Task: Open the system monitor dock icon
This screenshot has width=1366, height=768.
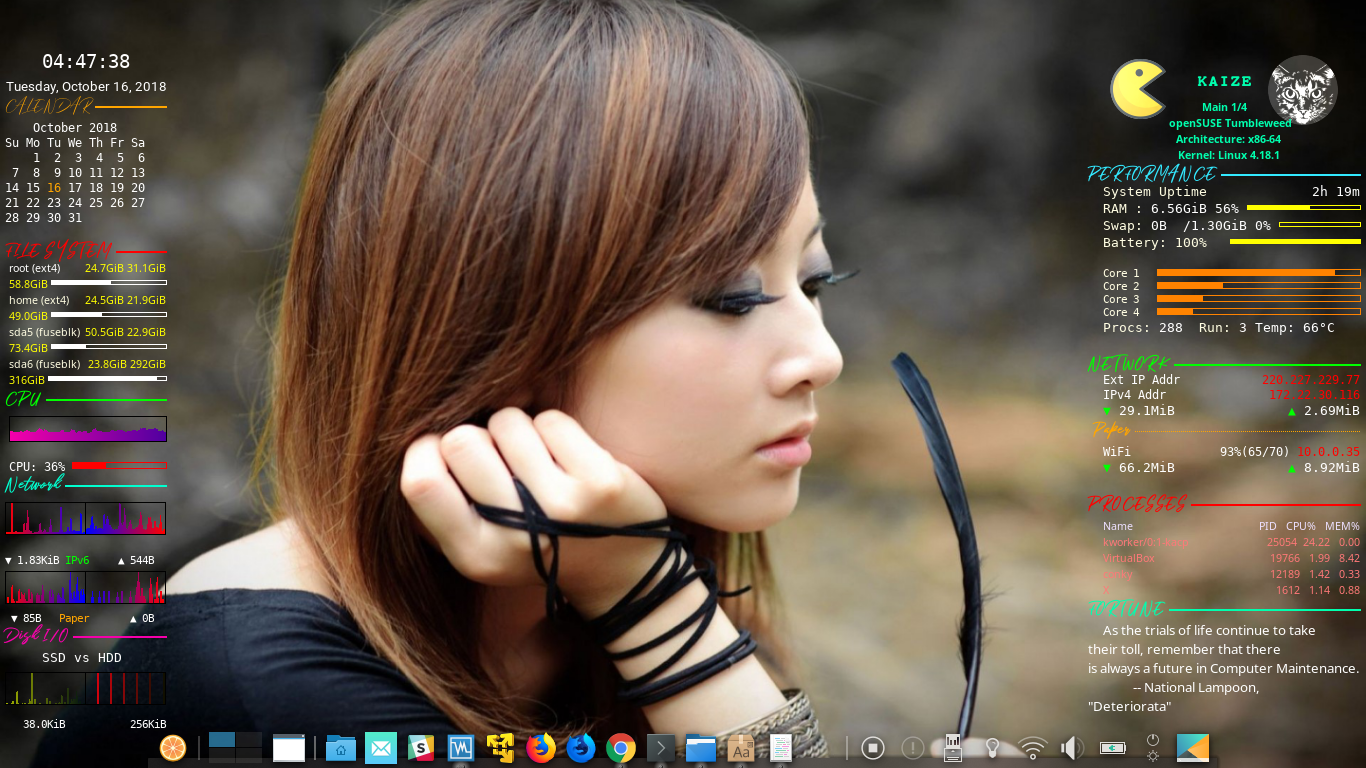Action: point(461,748)
